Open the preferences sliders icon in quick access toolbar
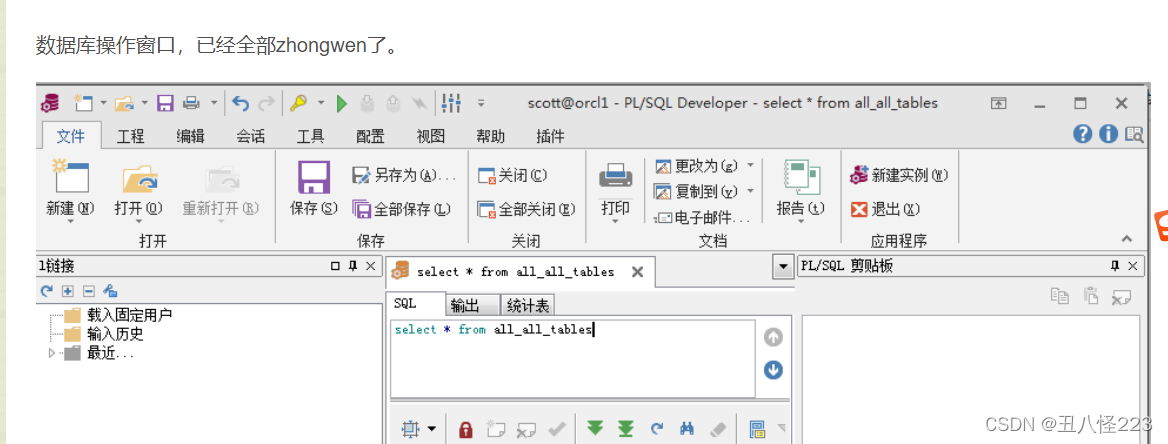Image resolution: width=1168 pixels, height=444 pixels. point(451,103)
